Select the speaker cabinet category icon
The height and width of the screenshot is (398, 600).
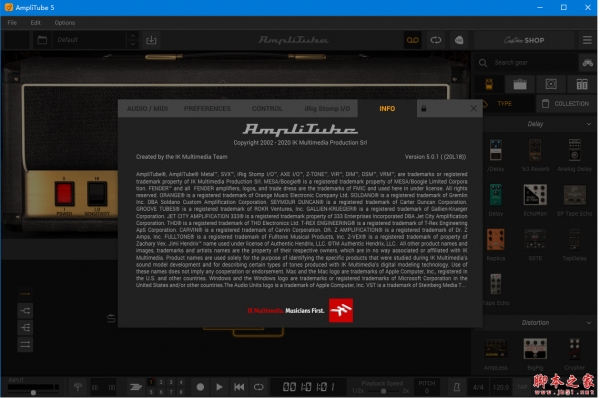[551, 84]
